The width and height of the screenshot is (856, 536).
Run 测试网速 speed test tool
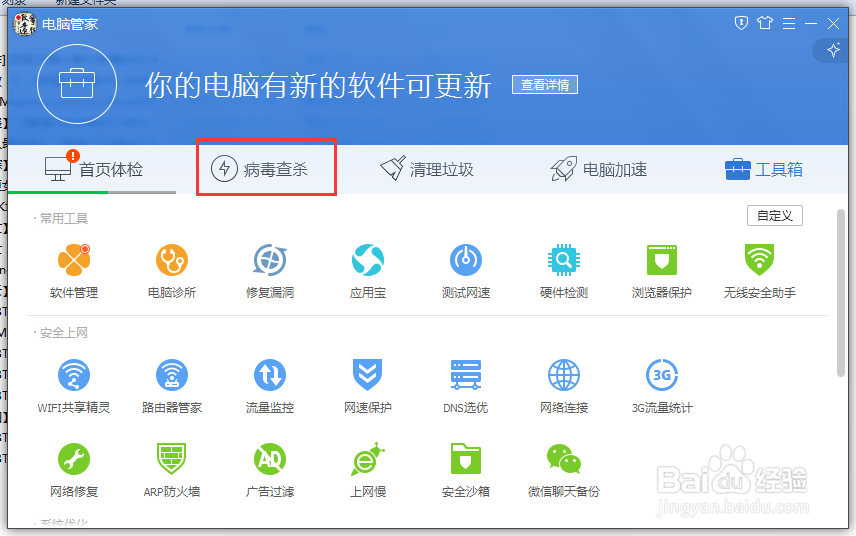pyautogui.click(x=466, y=271)
